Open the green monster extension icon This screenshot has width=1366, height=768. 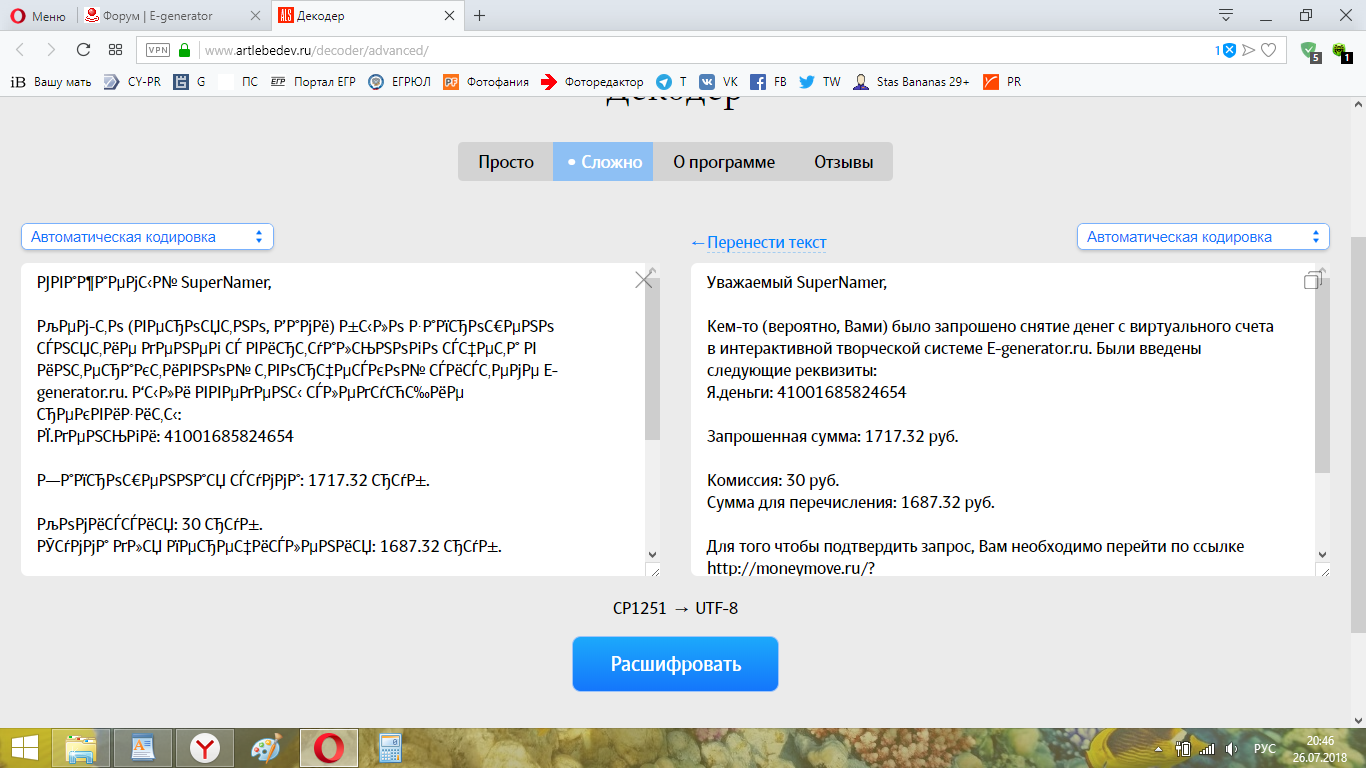coord(1340,50)
